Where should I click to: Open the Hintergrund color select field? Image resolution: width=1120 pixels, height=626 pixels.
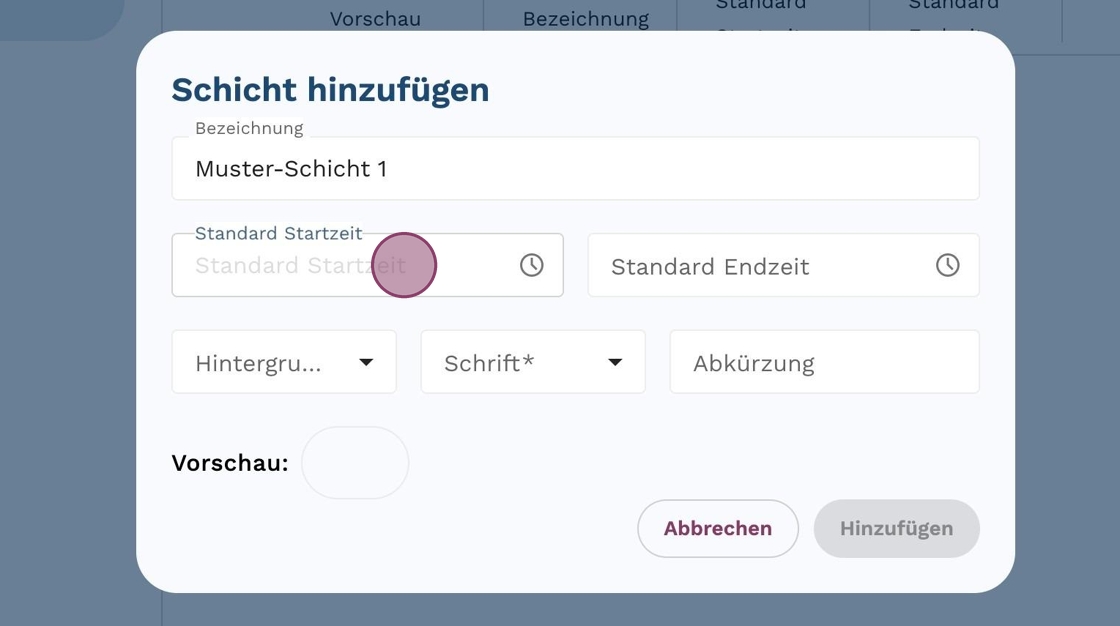pos(260,362)
